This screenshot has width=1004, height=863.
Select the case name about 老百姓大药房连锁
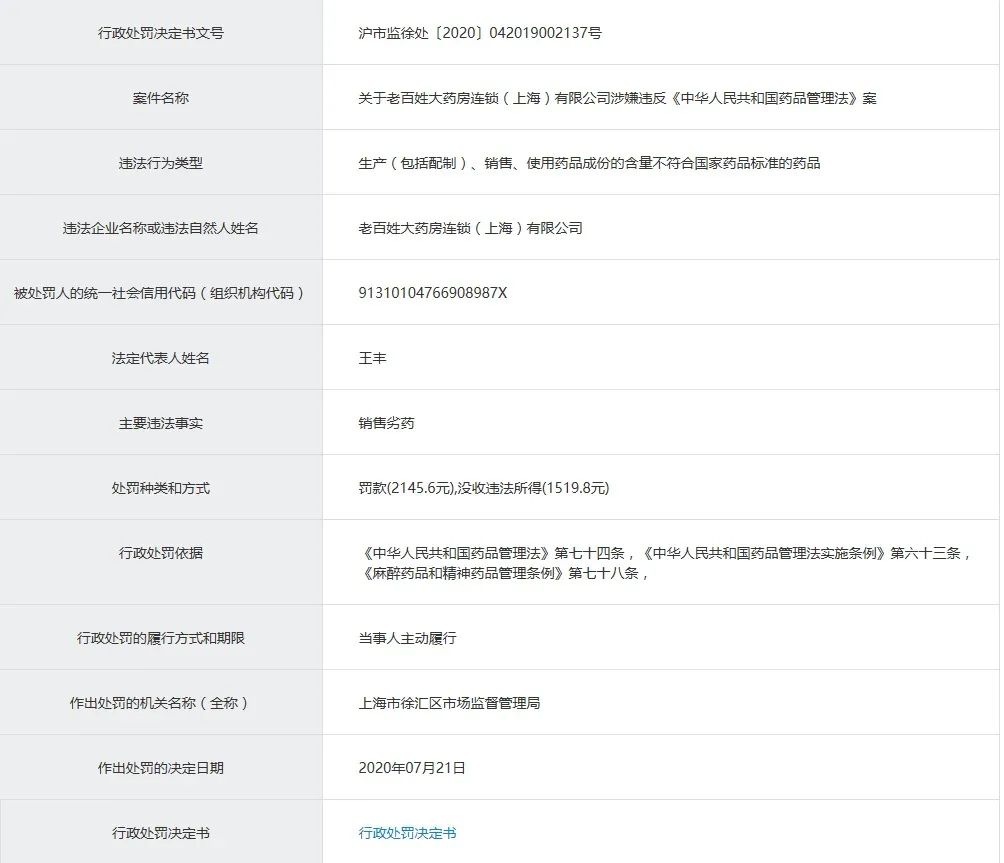pos(610,98)
